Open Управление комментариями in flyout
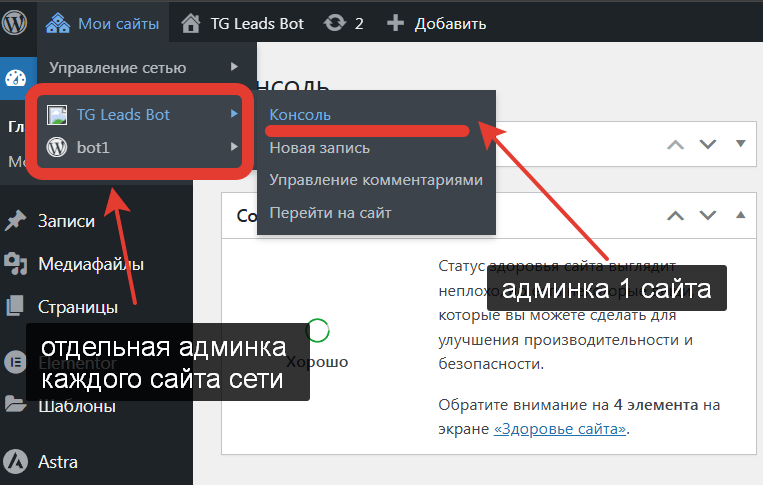Image resolution: width=763 pixels, height=485 pixels. click(376, 180)
